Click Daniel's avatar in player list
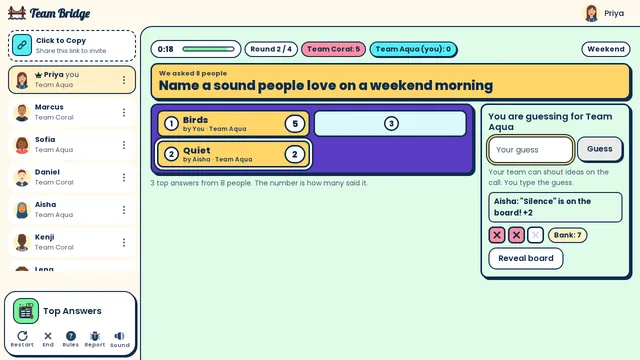 click(x=22, y=178)
